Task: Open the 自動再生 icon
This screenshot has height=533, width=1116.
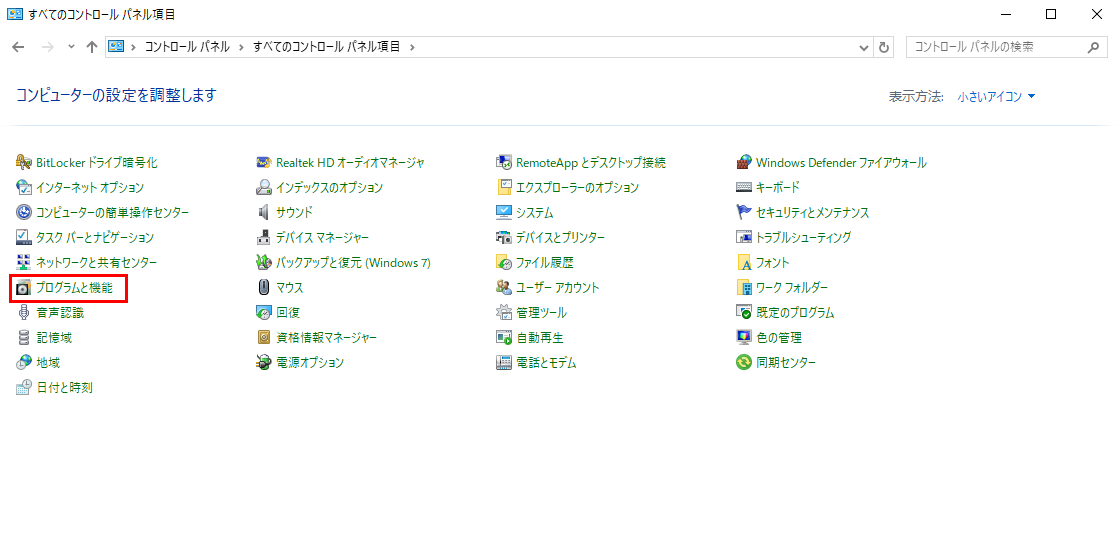Action: point(505,337)
